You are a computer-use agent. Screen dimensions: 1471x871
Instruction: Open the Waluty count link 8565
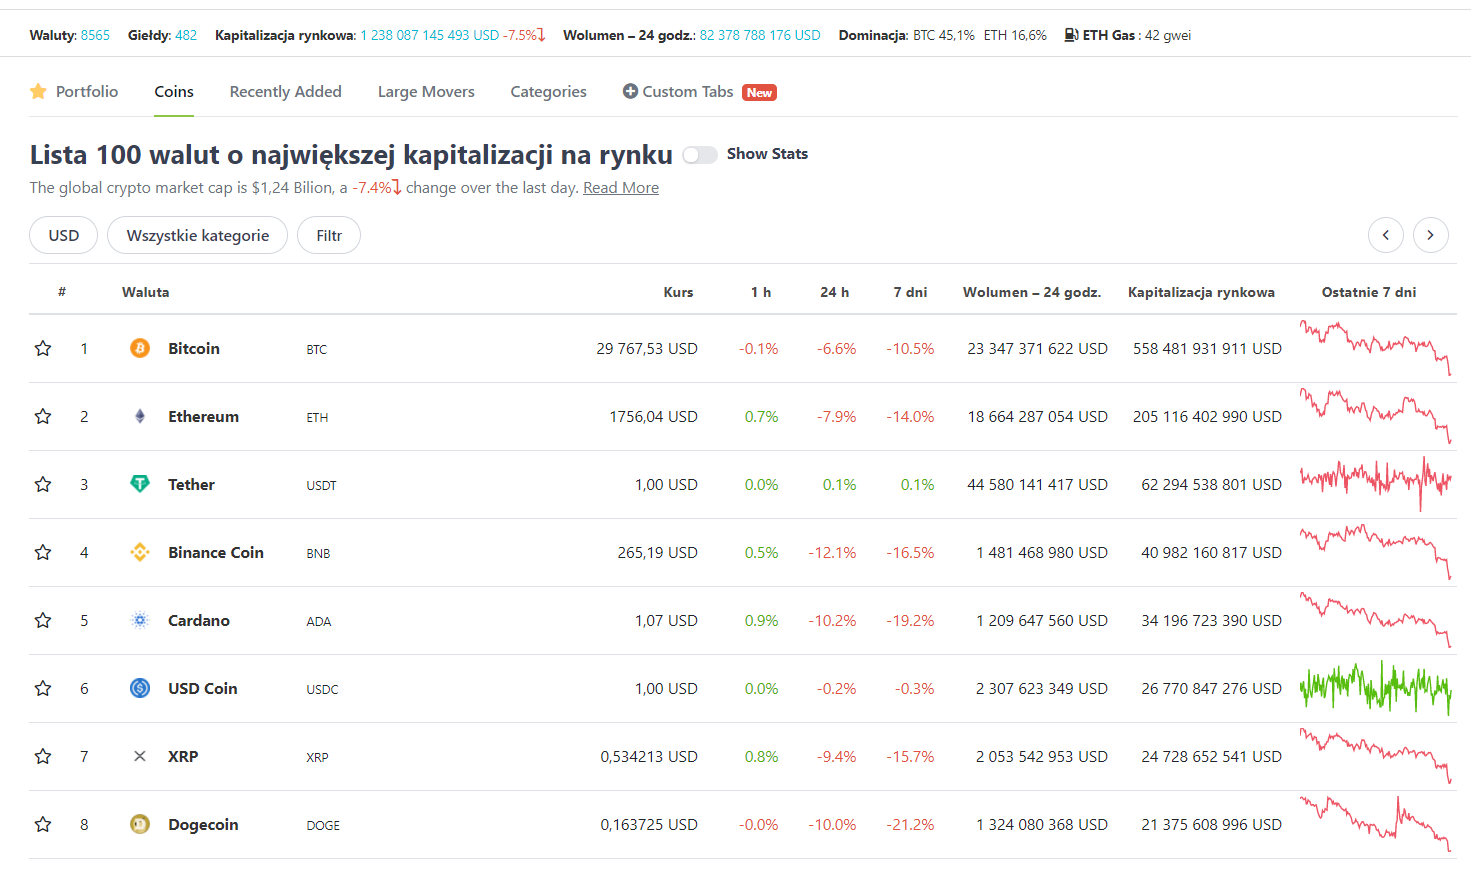[96, 35]
